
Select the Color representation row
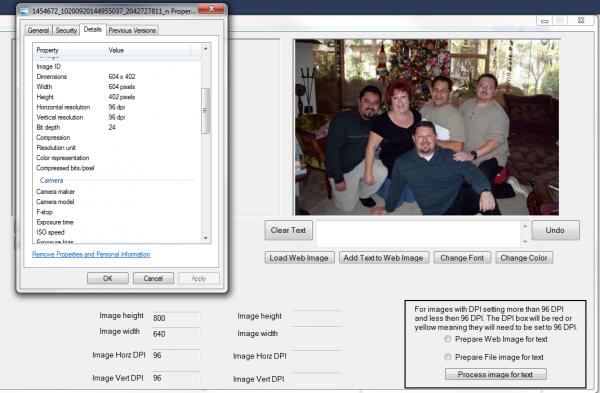pos(117,158)
